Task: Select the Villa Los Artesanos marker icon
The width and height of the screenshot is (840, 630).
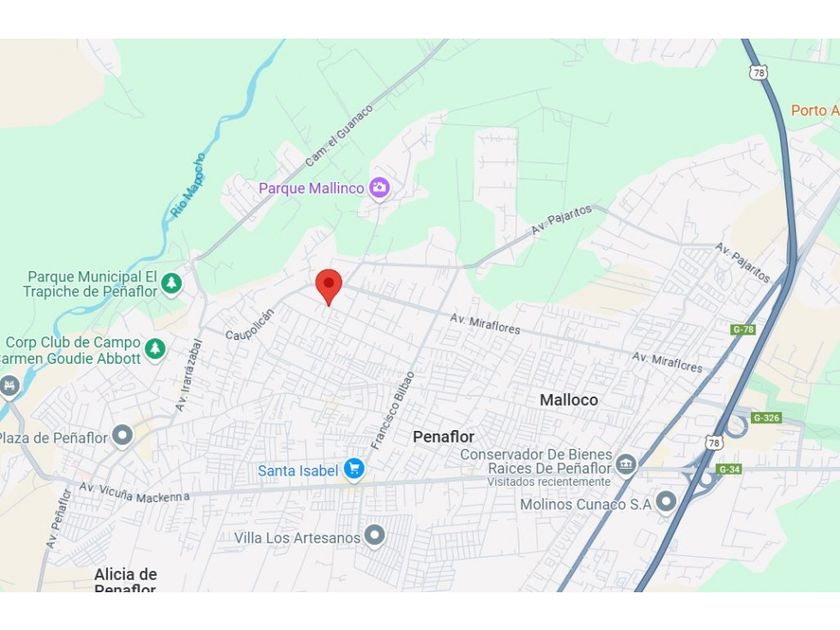Action: pos(374,536)
